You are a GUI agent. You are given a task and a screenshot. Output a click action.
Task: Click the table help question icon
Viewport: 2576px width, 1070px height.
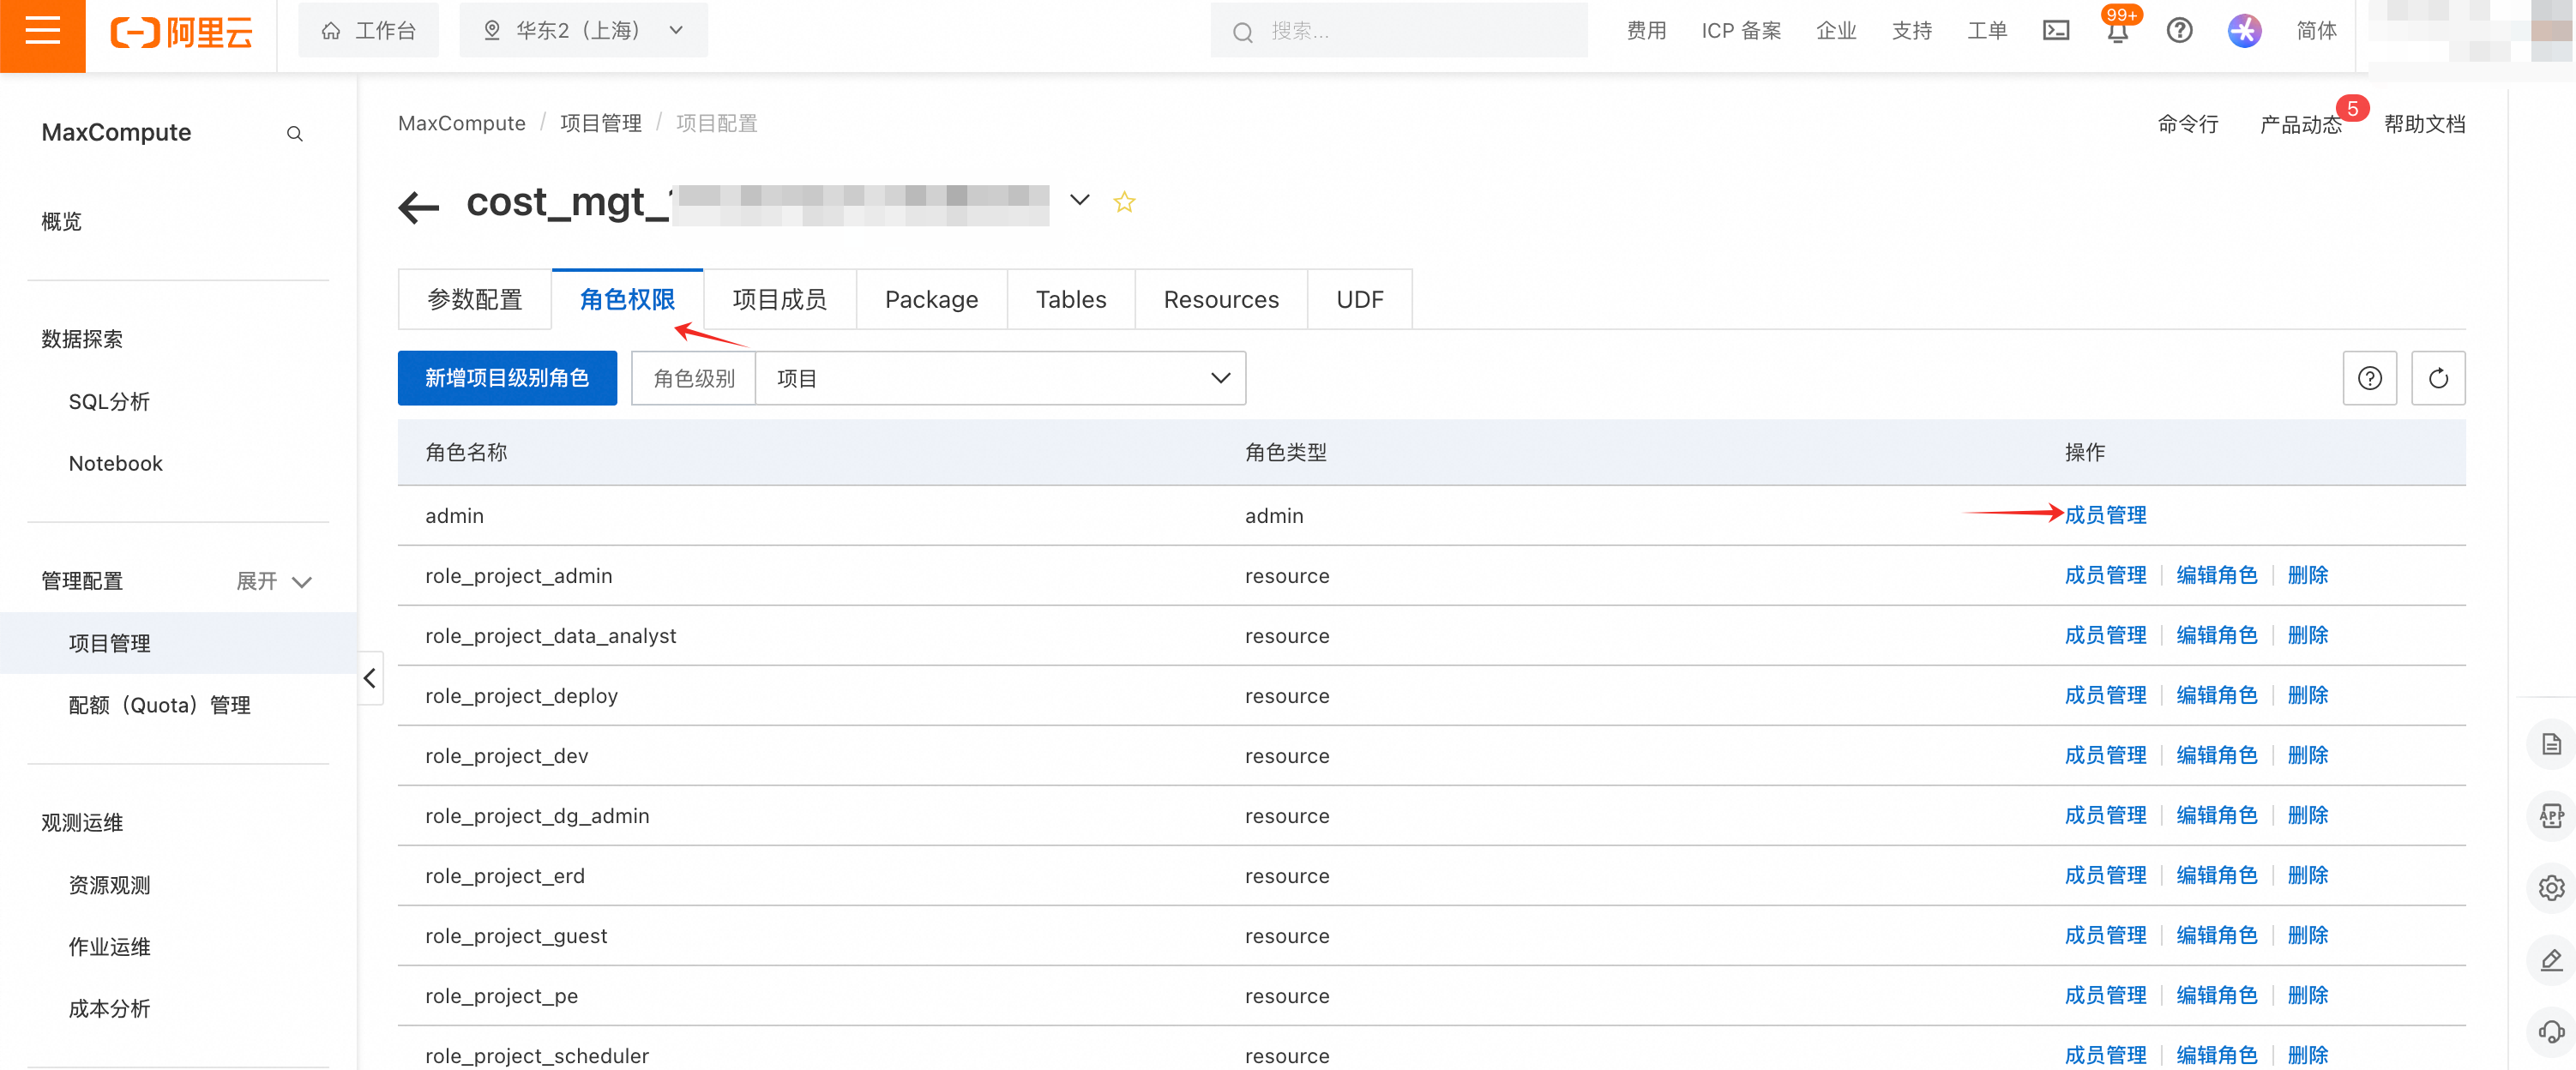[2369, 378]
